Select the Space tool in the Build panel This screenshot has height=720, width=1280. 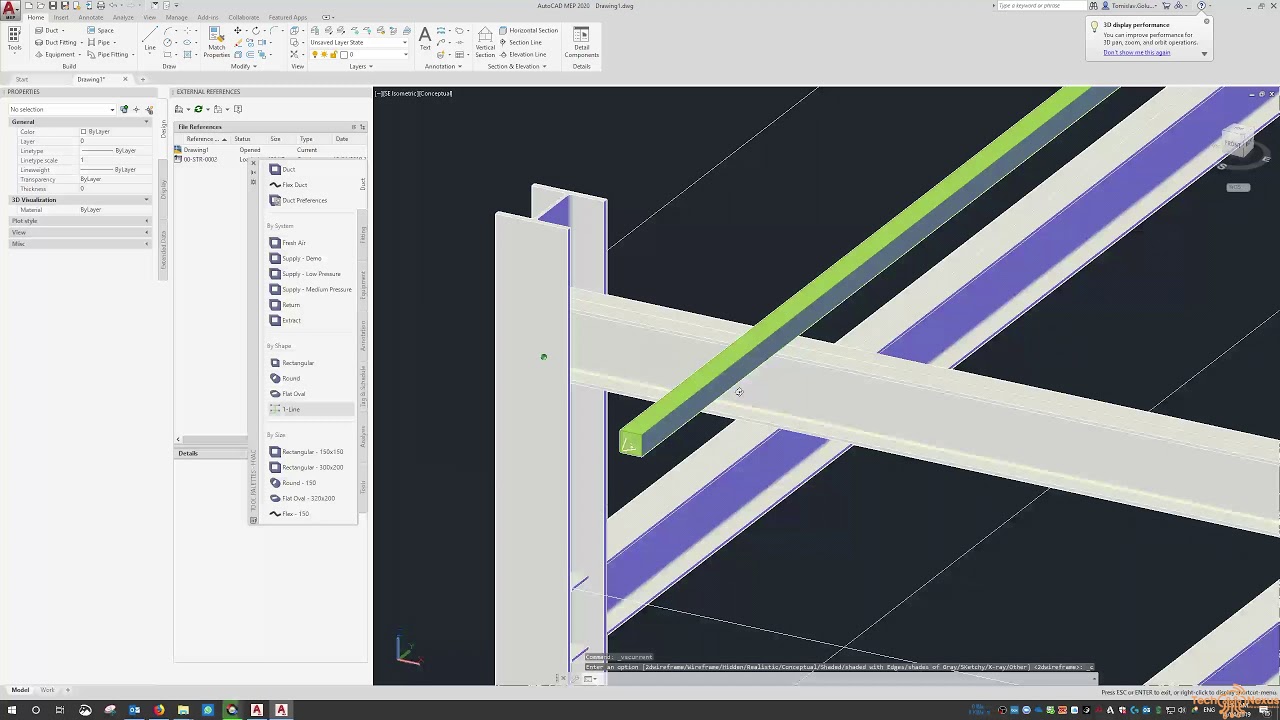(100, 30)
